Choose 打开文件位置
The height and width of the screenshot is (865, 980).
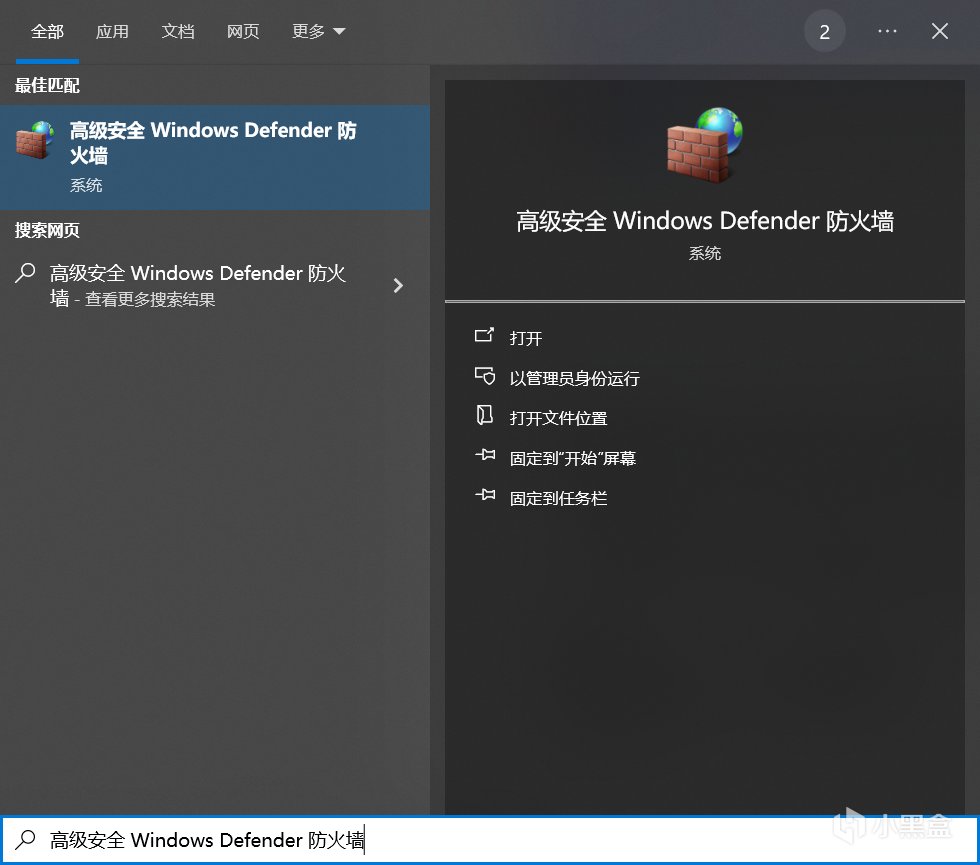point(558,418)
